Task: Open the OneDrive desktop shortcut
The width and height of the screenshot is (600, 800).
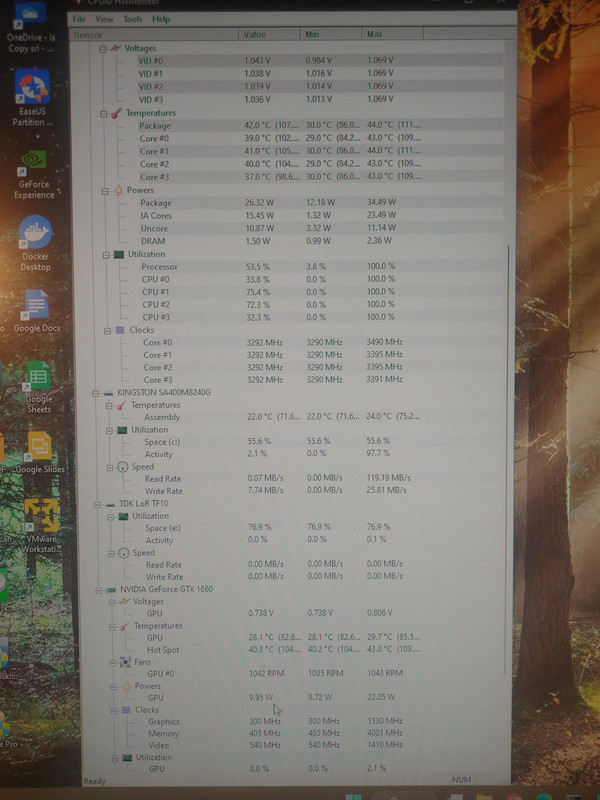Action: click(x=31, y=27)
